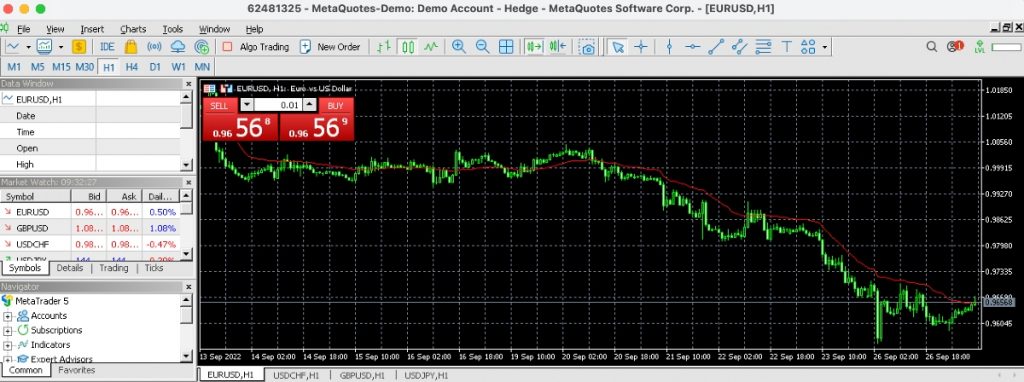Toggle Algo Trading button
Viewport: 1024px width, 382px height.
pyautogui.click(x=255, y=46)
